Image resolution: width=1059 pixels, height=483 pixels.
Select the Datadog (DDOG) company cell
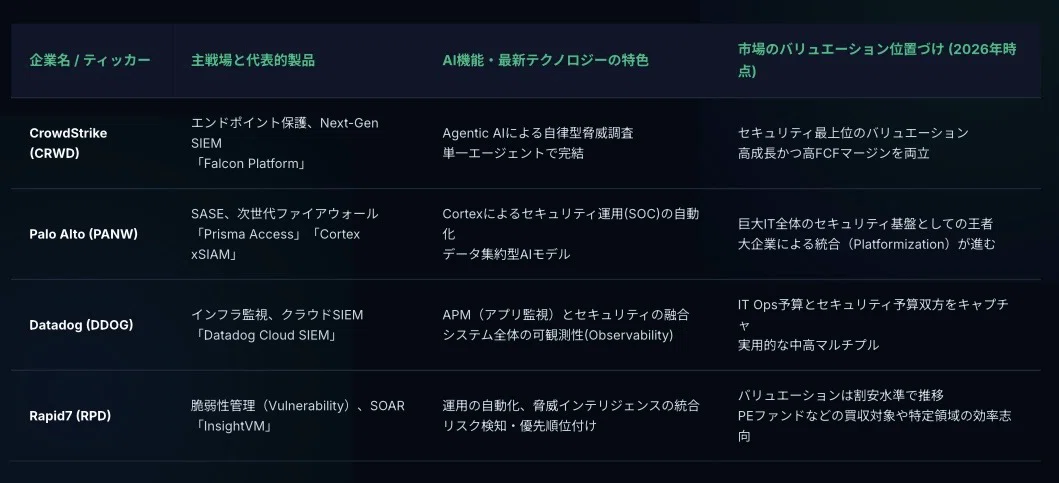pos(81,325)
